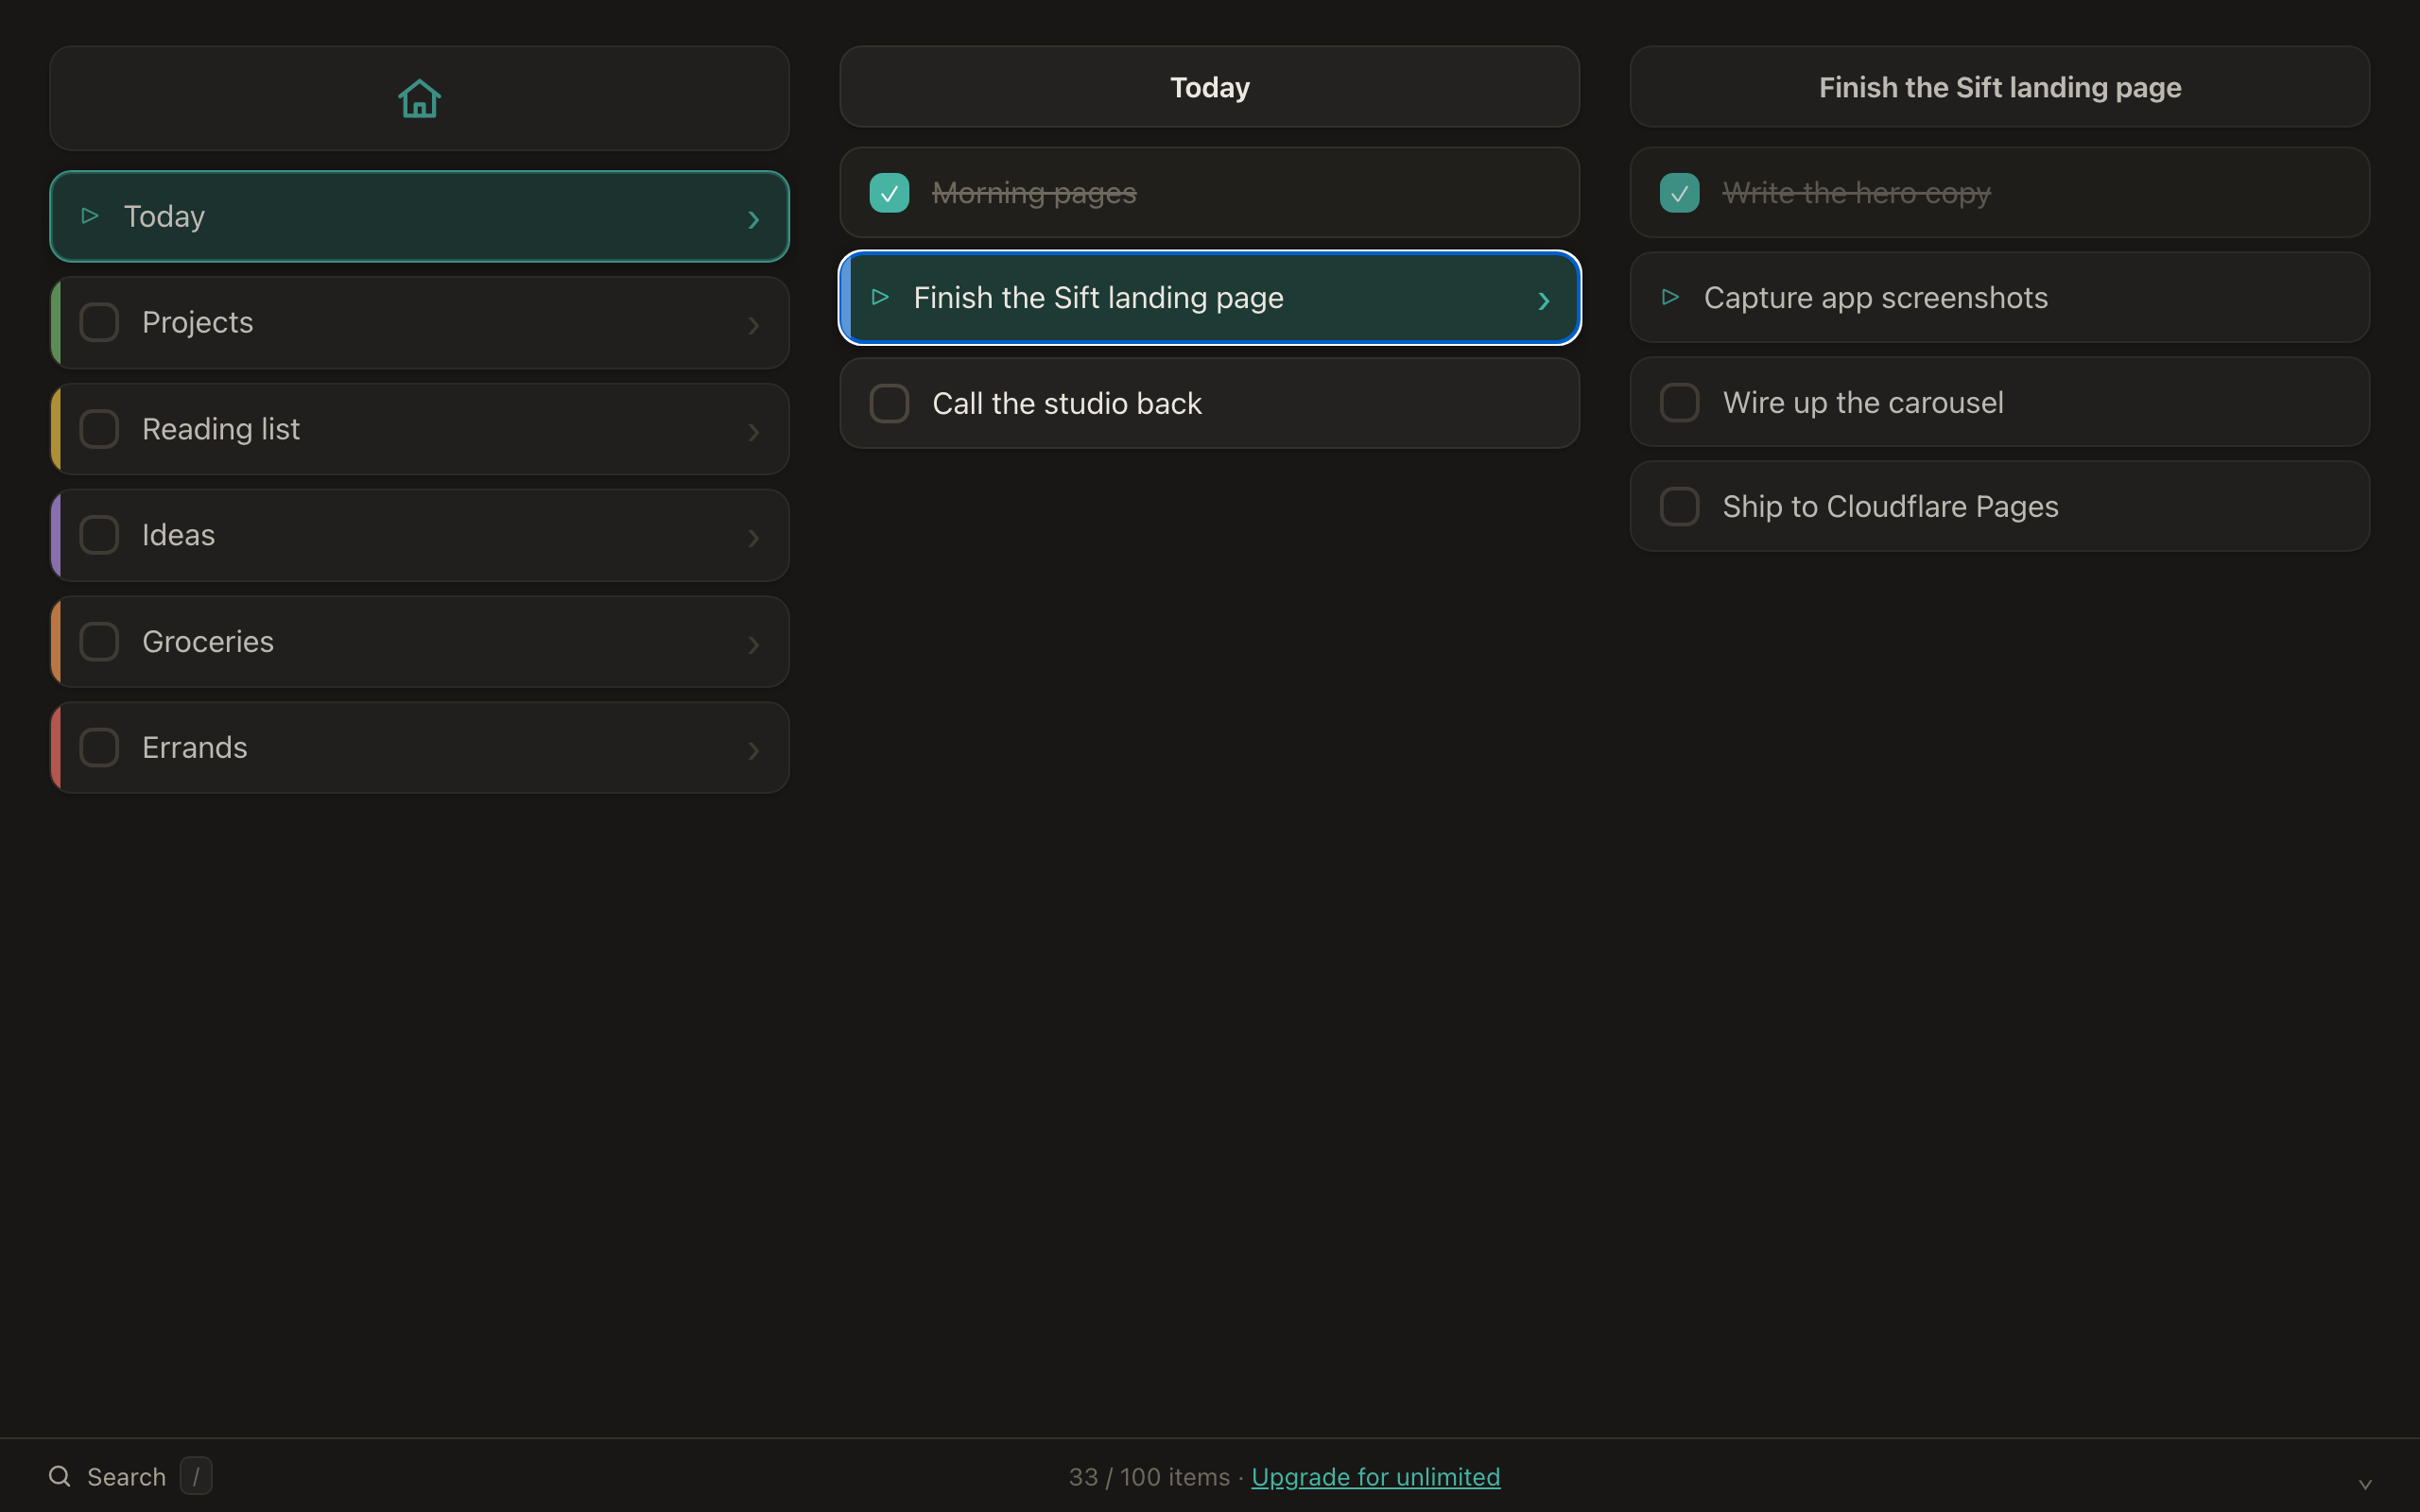Expand Projects with its chevron
This screenshot has width=2420, height=1512.
pyautogui.click(x=754, y=325)
